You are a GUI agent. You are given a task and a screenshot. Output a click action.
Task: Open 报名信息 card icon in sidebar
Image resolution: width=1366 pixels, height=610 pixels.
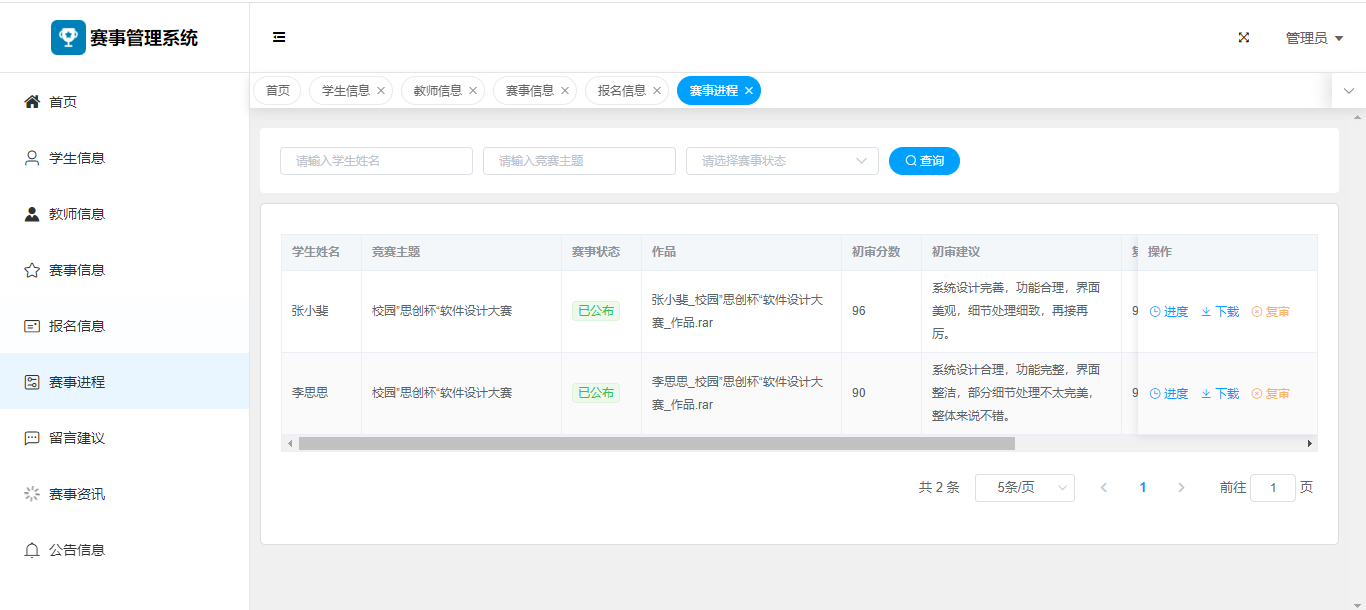[32, 326]
